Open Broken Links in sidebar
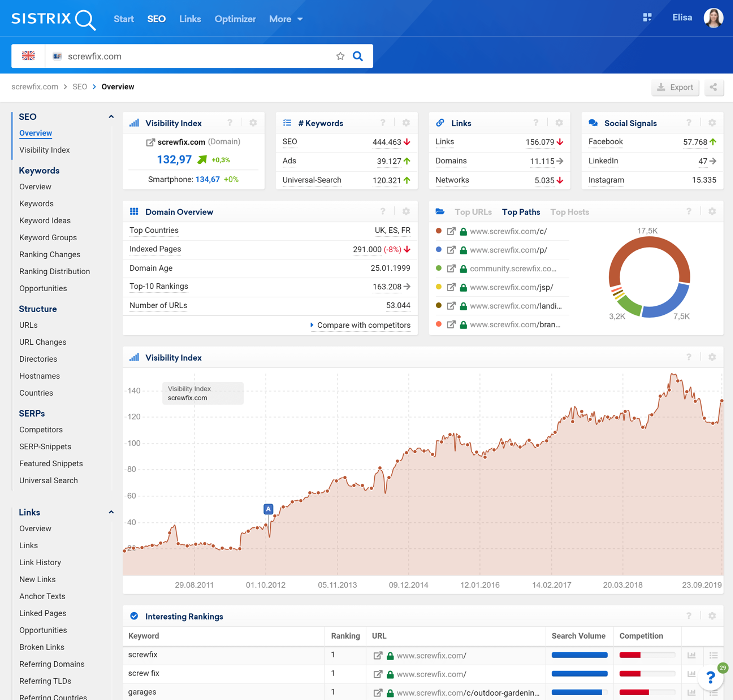This screenshot has height=700, width=733. tap(42, 647)
